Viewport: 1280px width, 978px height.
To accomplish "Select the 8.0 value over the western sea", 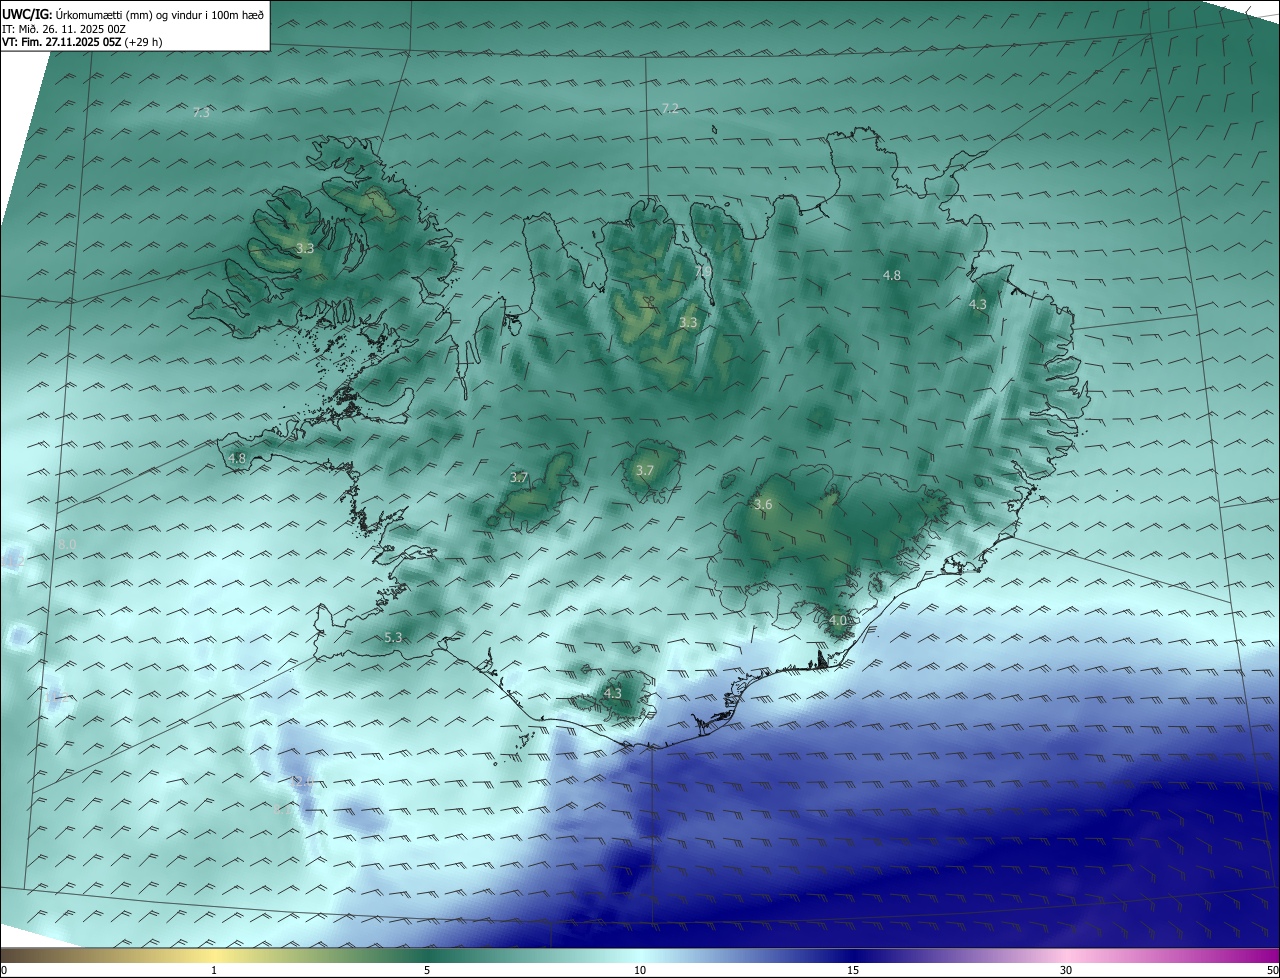I will [66, 543].
